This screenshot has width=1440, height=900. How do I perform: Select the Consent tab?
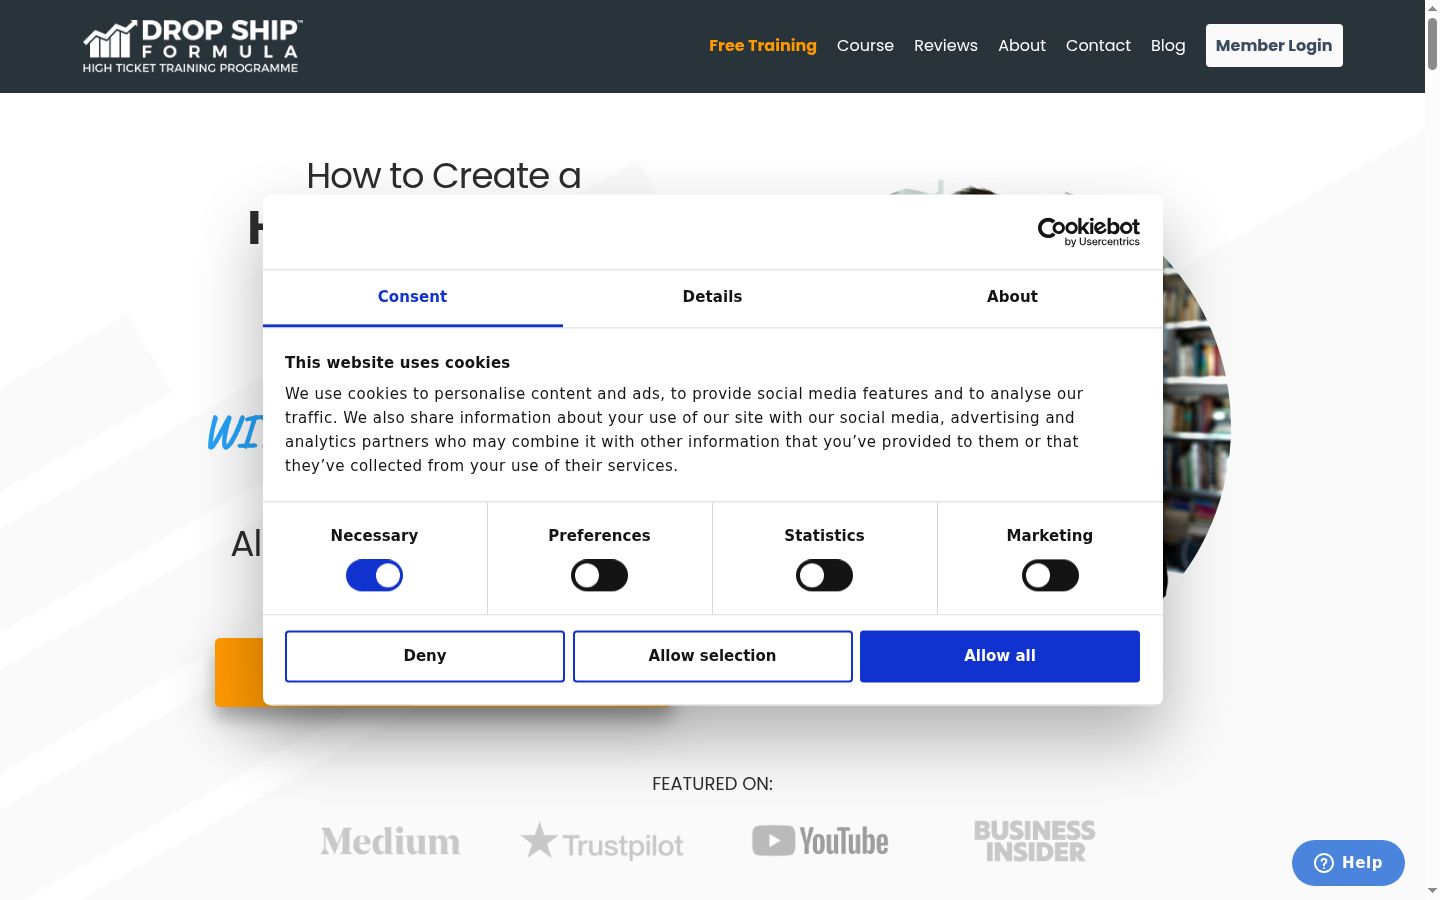pyautogui.click(x=412, y=297)
